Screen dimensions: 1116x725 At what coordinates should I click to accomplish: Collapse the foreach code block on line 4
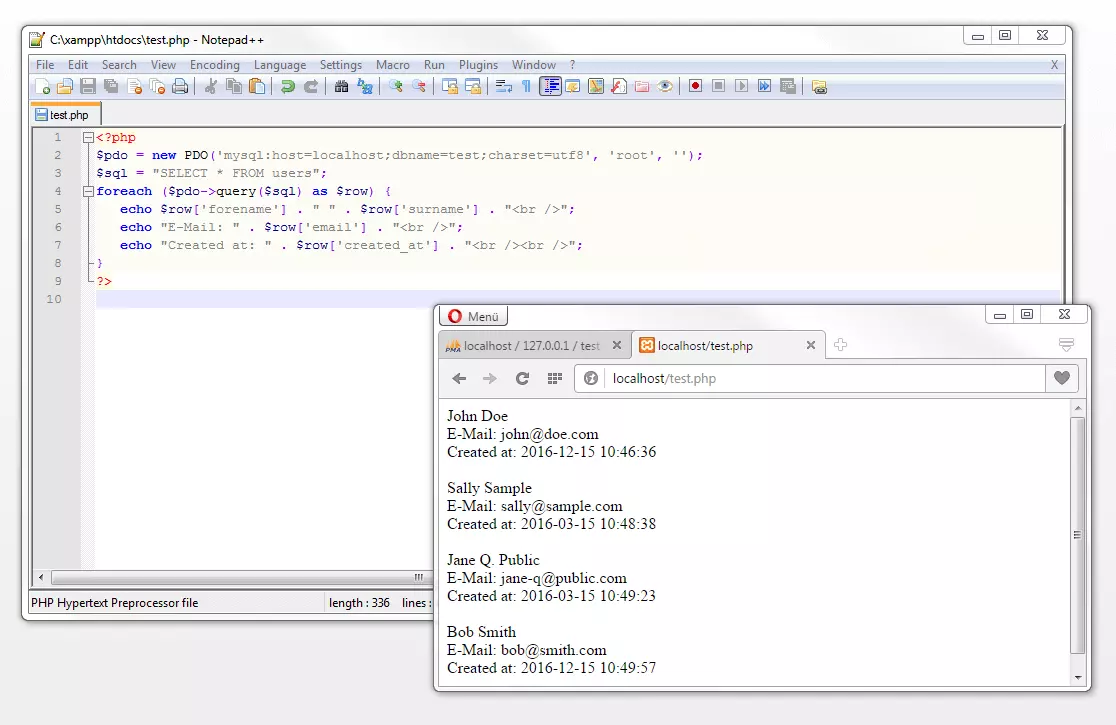tap(90, 191)
